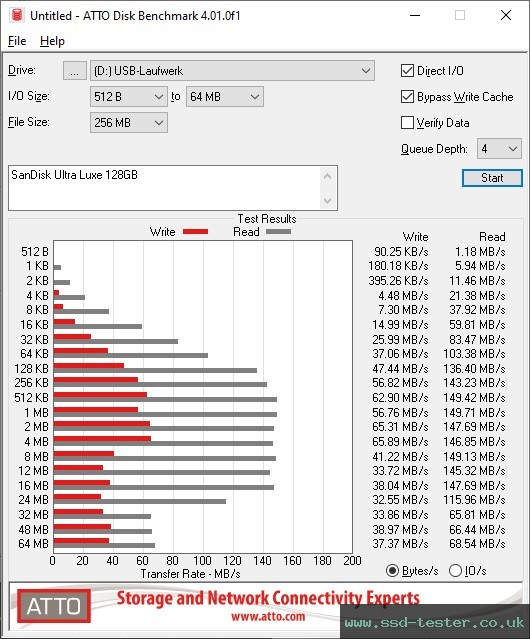Click the Transfer Rate - MB/s axis label

(190, 574)
